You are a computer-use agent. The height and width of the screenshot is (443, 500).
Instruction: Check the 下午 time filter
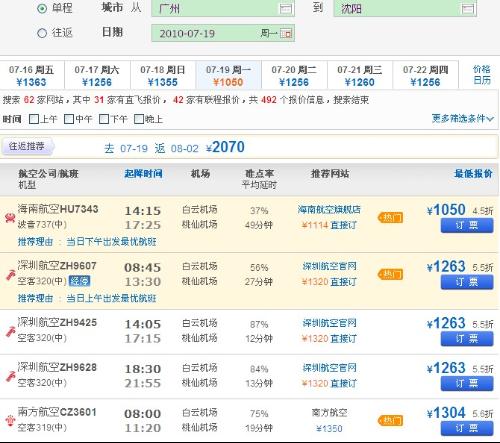pyautogui.click(x=104, y=119)
